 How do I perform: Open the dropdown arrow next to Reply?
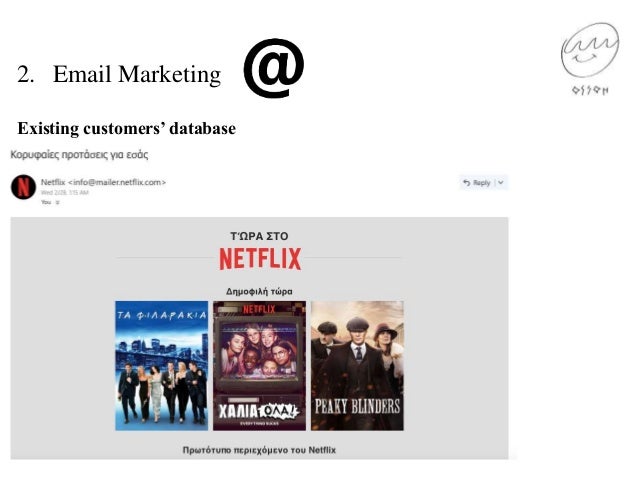[x=501, y=183]
